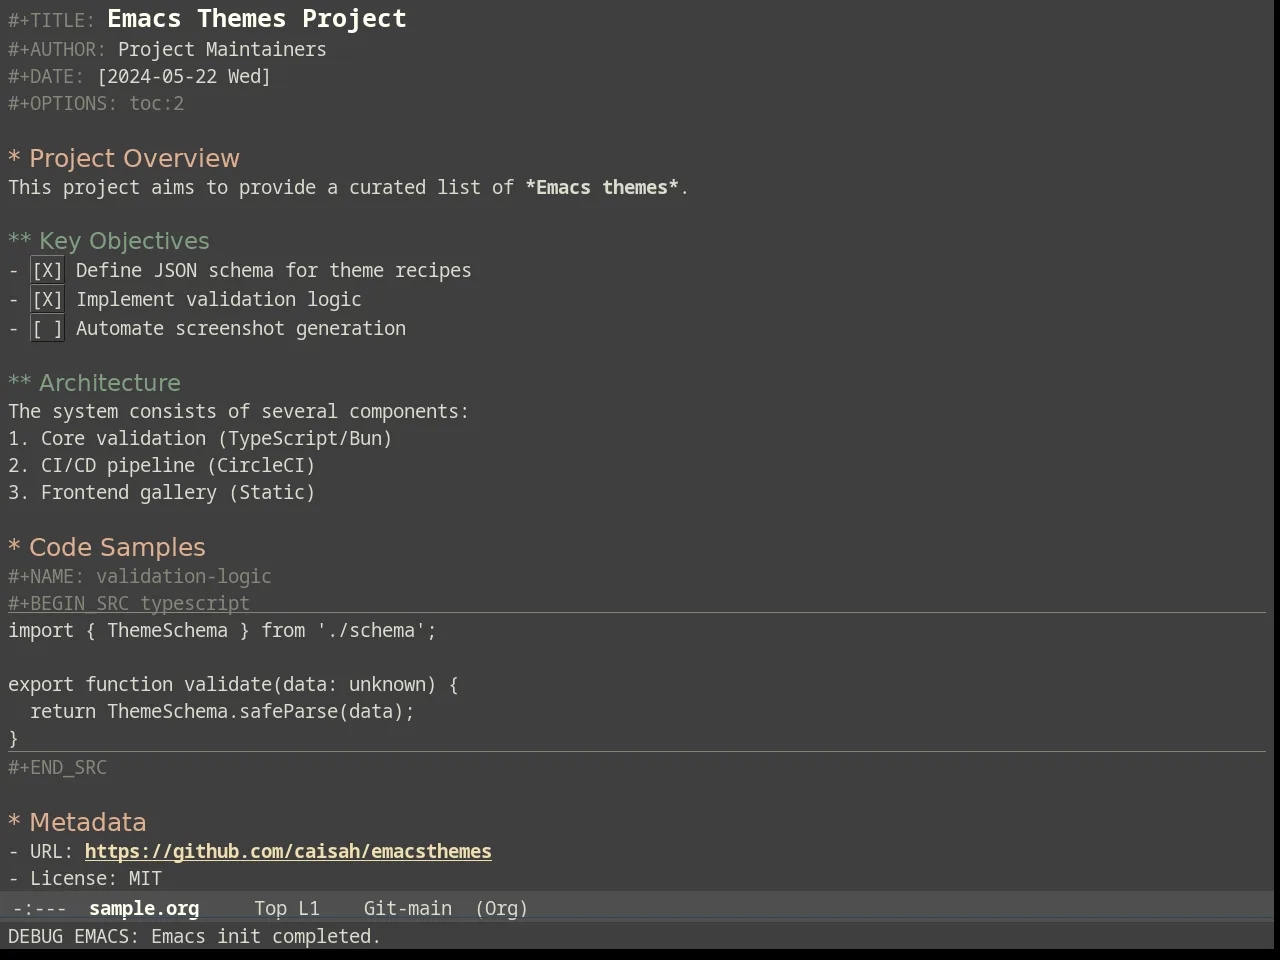Uncheck the Implement validation logic checkbox
The width and height of the screenshot is (1280, 960).
pyautogui.click(x=47, y=299)
